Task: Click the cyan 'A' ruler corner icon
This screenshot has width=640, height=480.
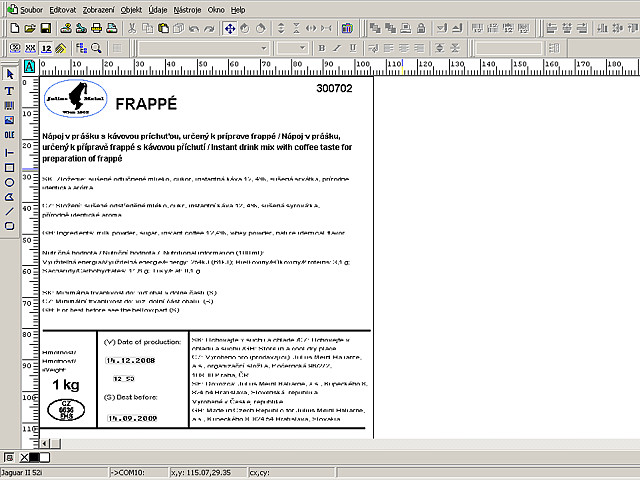Action: pyautogui.click(x=29, y=66)
